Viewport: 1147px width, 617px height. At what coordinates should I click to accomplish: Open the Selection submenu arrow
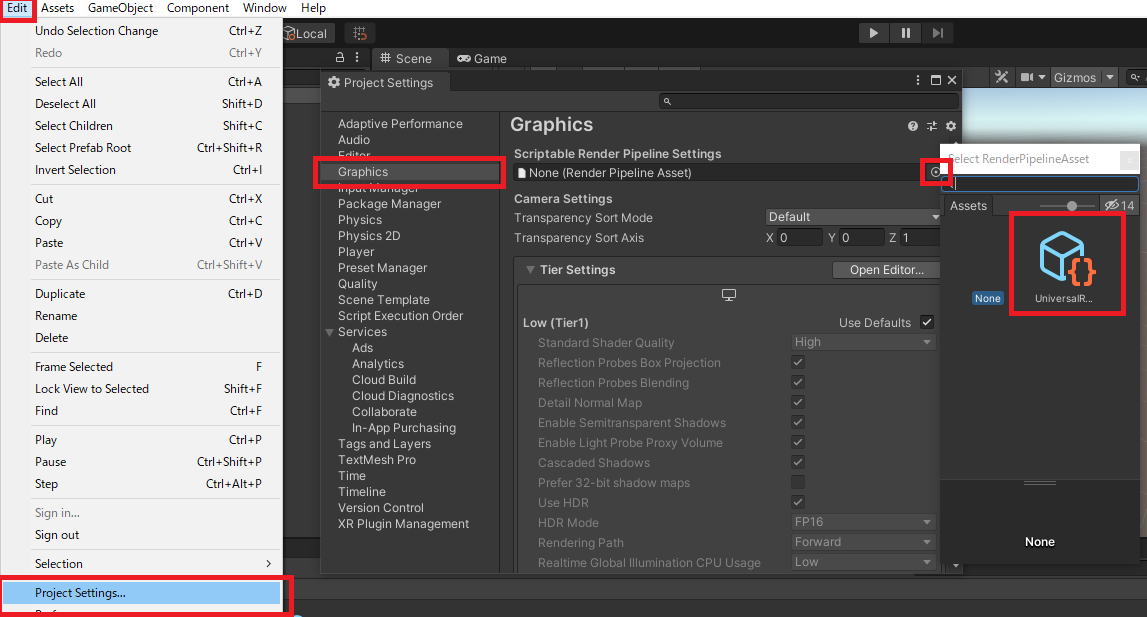tap(268, 564)
